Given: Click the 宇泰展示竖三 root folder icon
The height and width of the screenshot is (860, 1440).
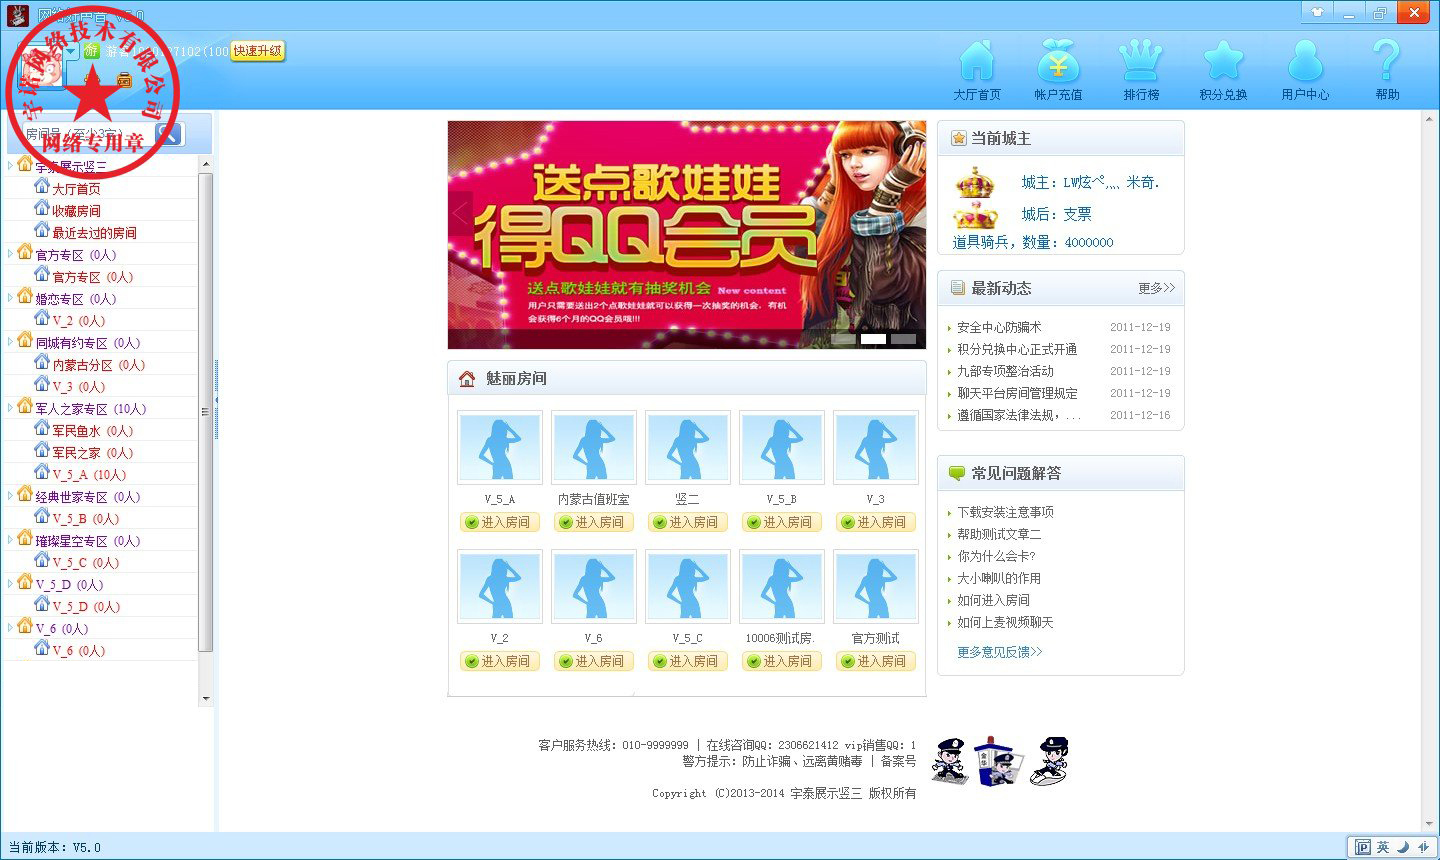Looking at the screenshot, I should tap(25, 165).
